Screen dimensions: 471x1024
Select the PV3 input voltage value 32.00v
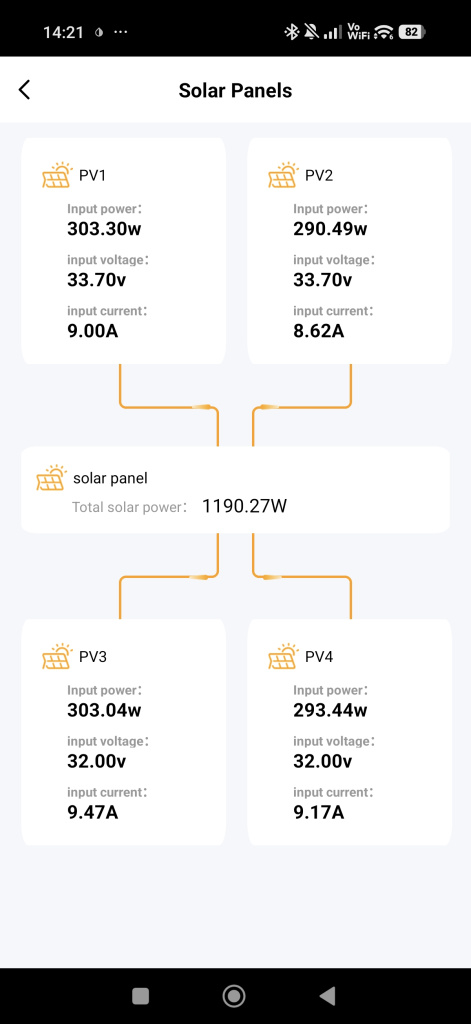coord(97,761)
